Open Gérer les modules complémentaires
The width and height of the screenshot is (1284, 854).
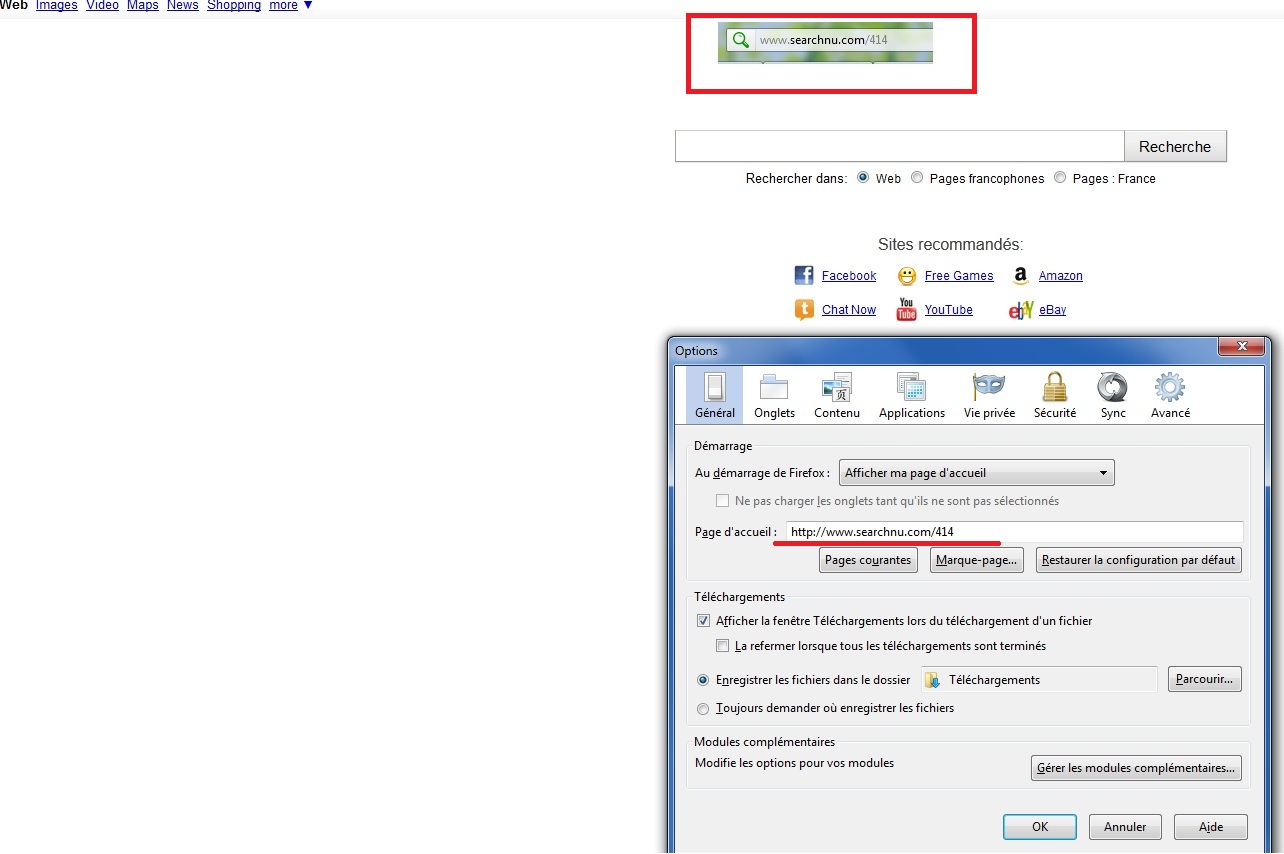click(1135, 768)
